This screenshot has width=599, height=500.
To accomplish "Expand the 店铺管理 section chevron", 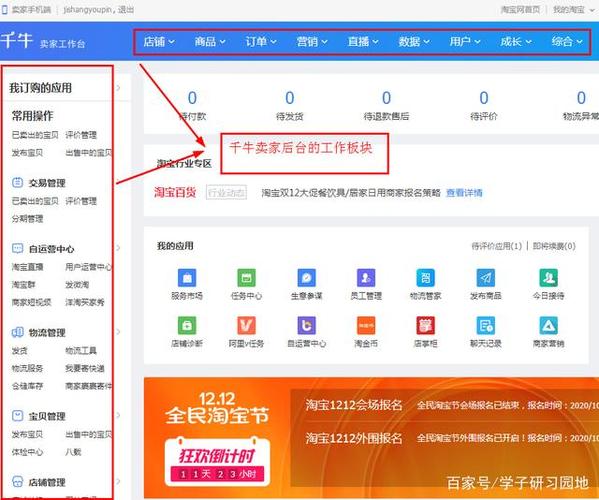I will click(x=118, y=481).
